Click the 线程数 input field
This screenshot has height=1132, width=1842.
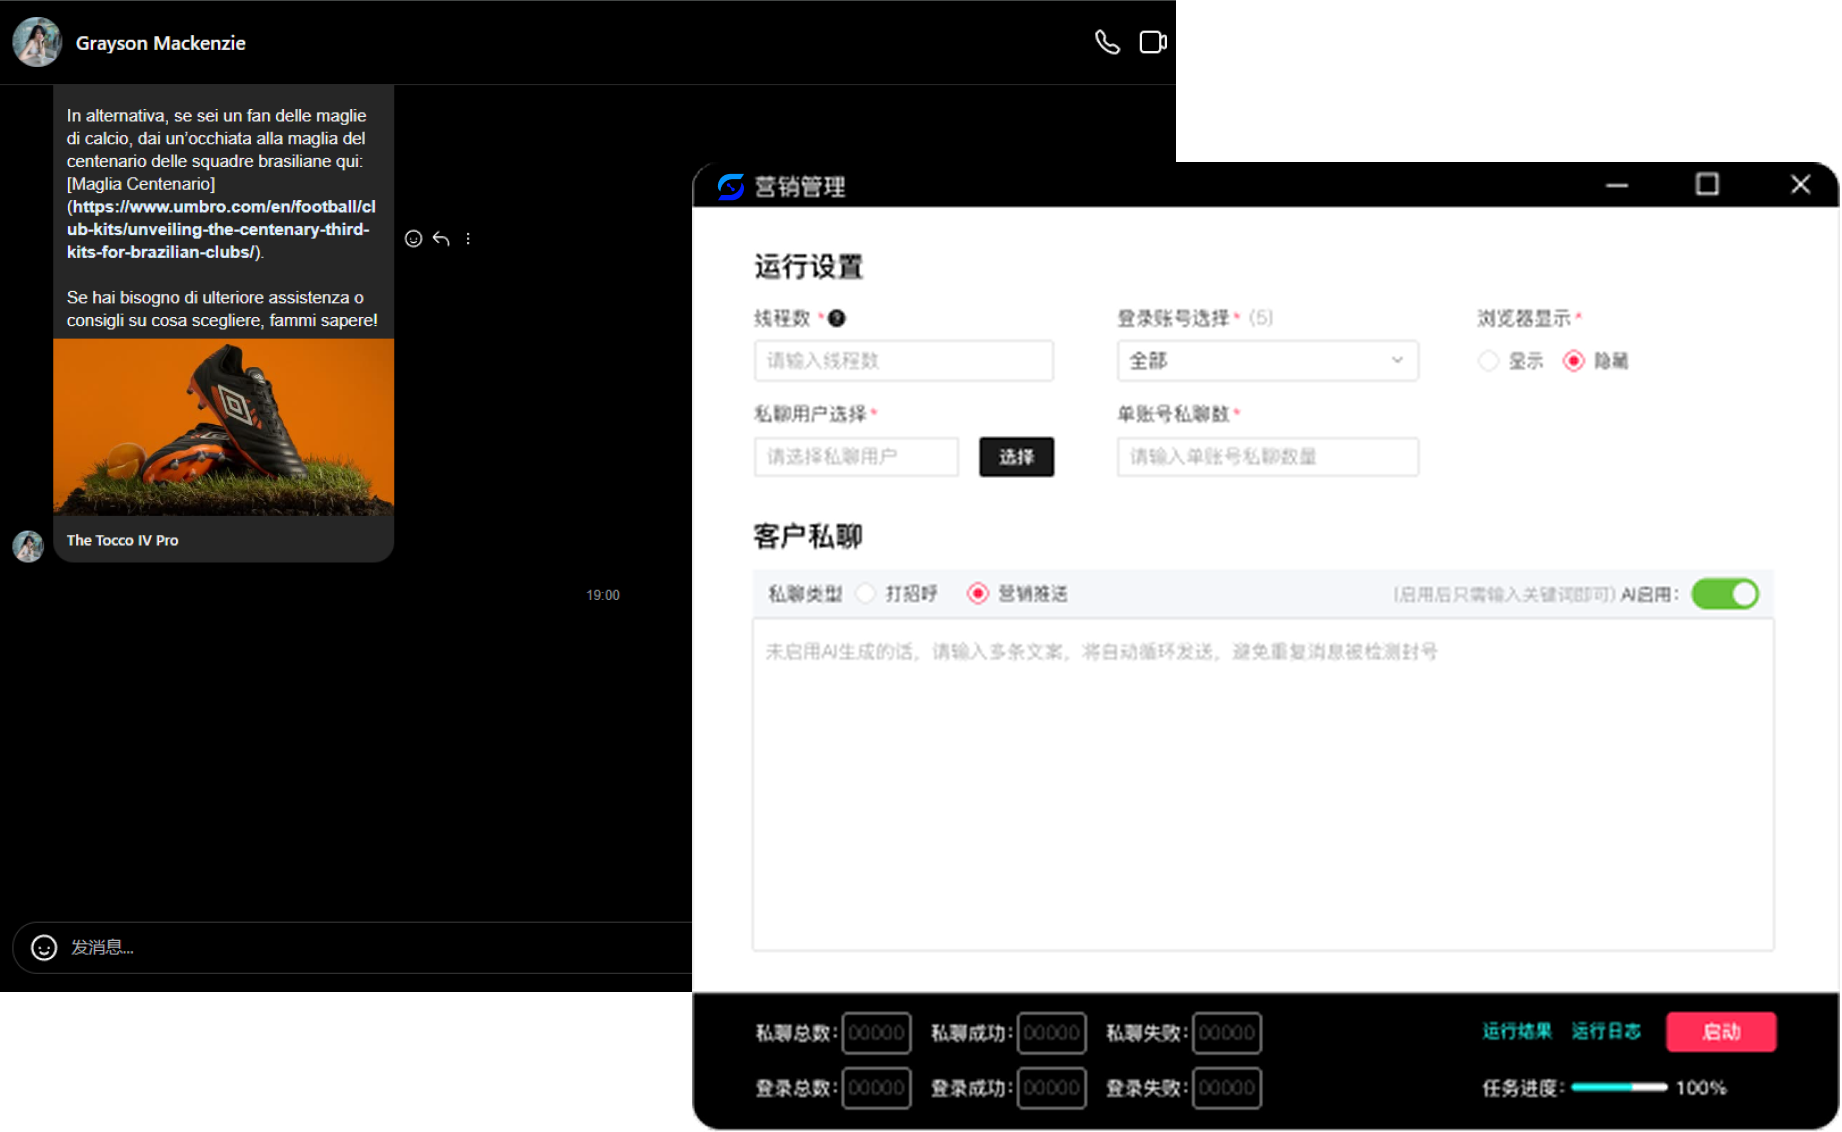point(903,361)
